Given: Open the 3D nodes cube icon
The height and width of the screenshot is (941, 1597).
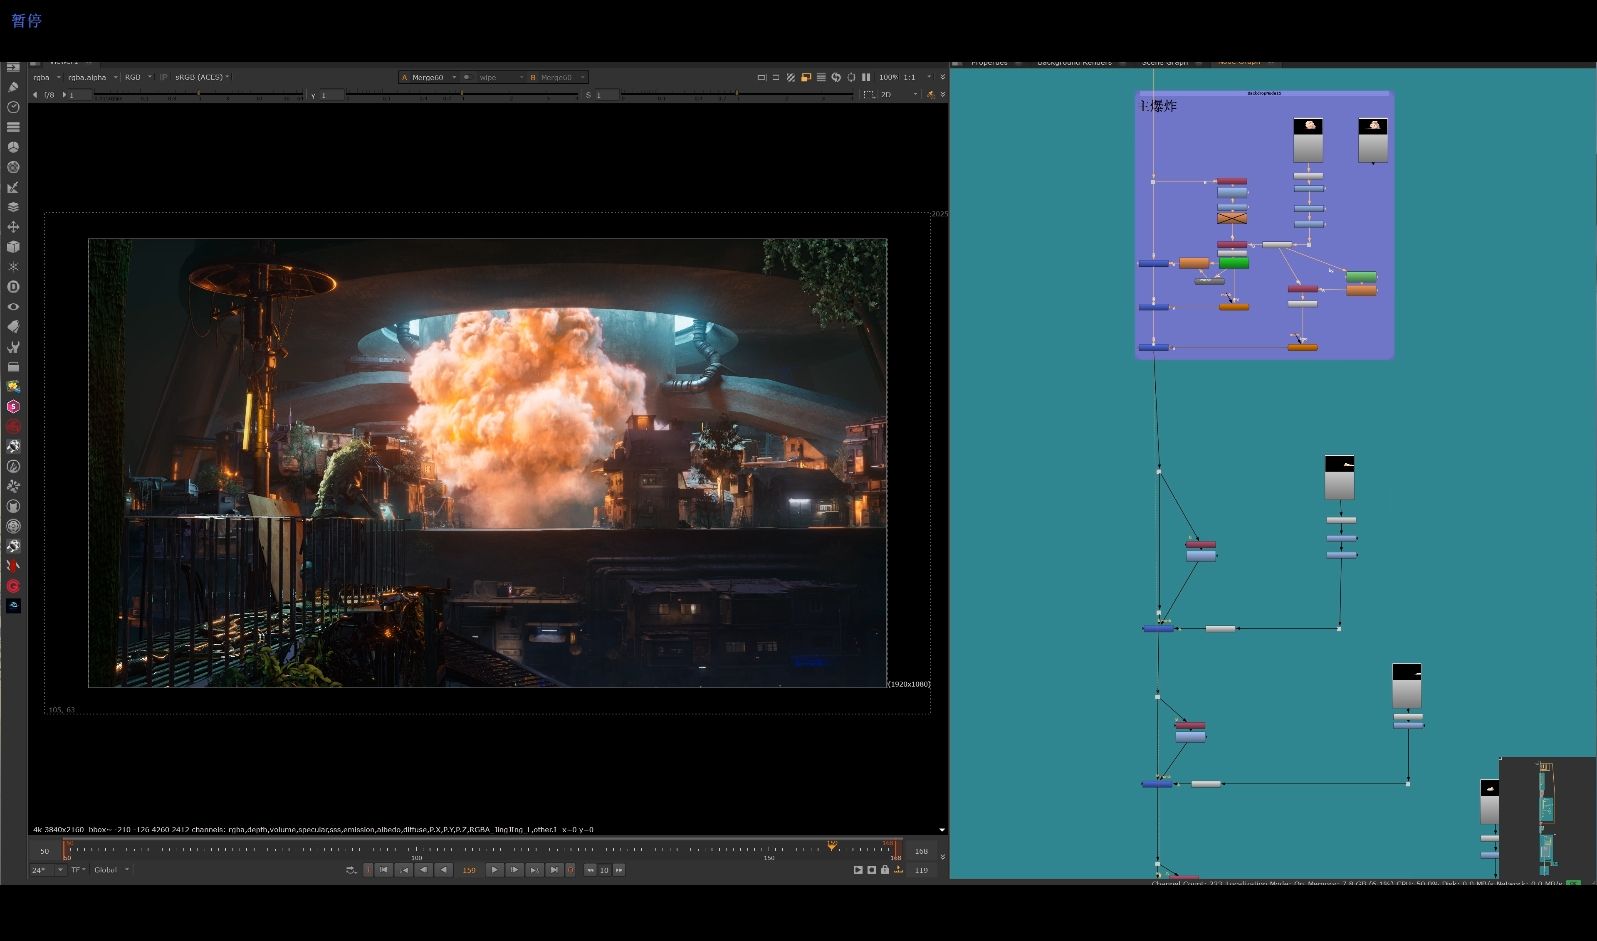Looking at the screenshot, I should (13, 247).
